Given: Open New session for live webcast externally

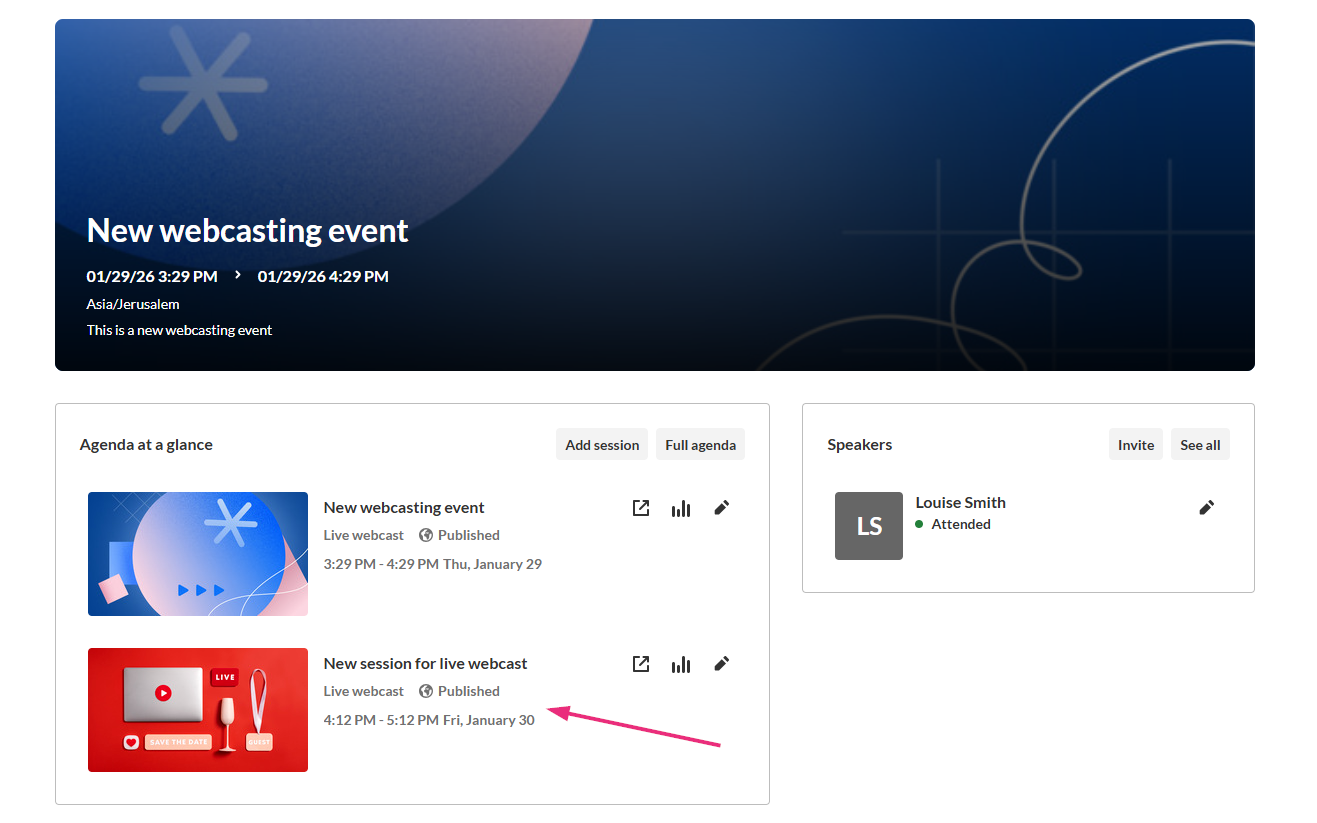Looking at the screenshot, I should pos(641,664).
